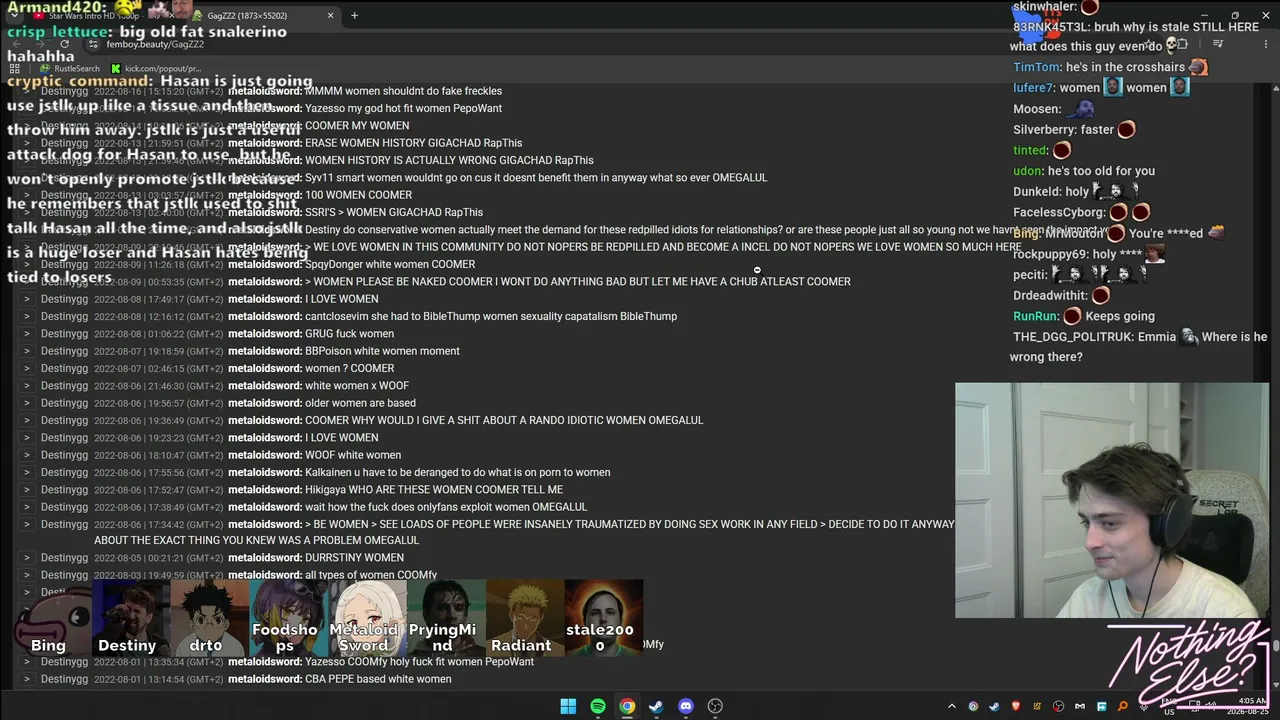Open the kick.com popout bookmark
The height and width of the screenshot is (720, 1280).
point(156,68)
